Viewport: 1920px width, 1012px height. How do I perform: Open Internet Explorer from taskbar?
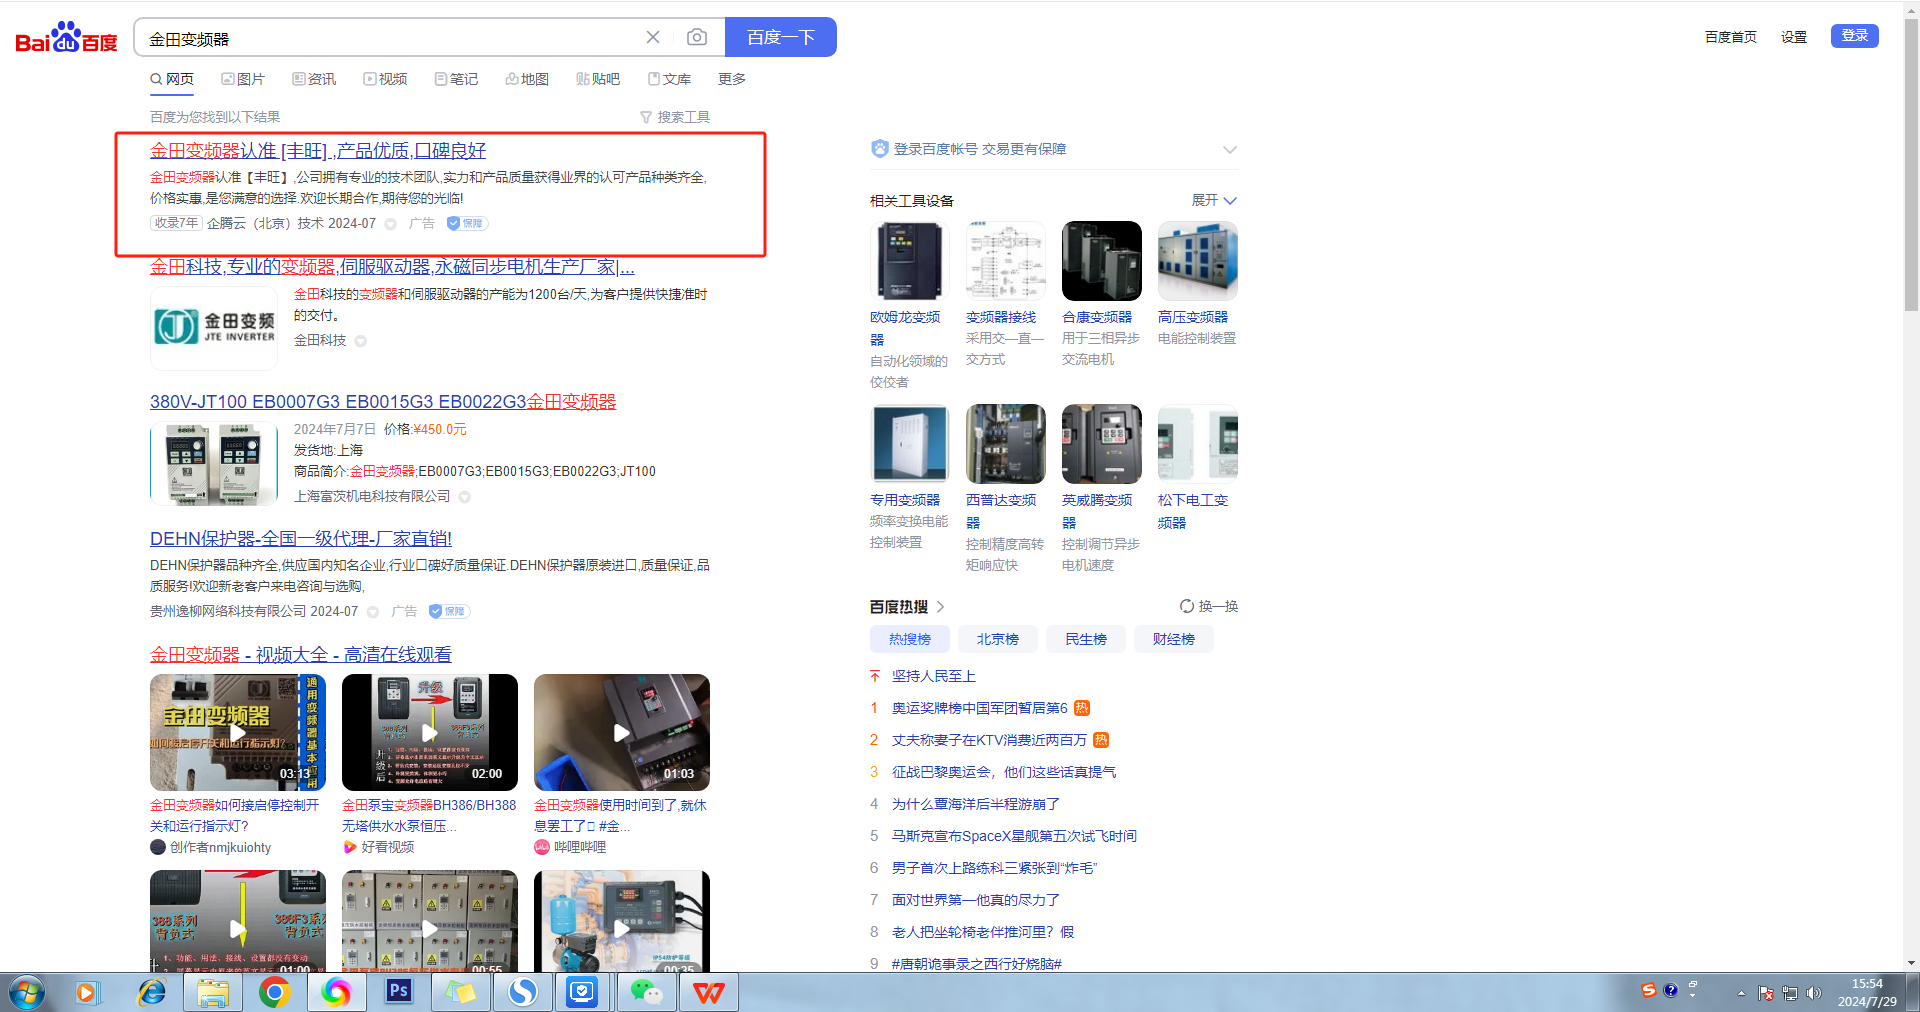(152, 992)
